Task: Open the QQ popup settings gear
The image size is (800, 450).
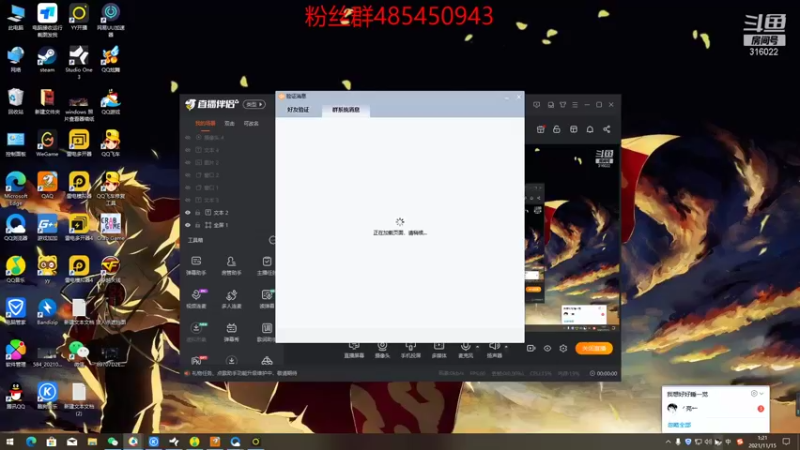Action: pos(754,394)
